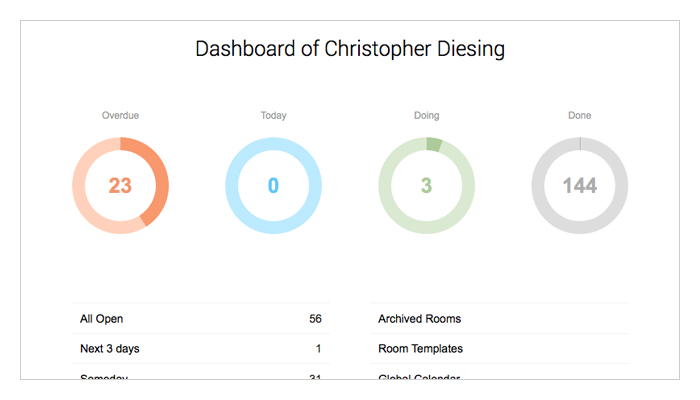Viewport: 700px width, 400px height.
Task: Show tasks due in Next 3 days
Action: [x=108, y=349]
